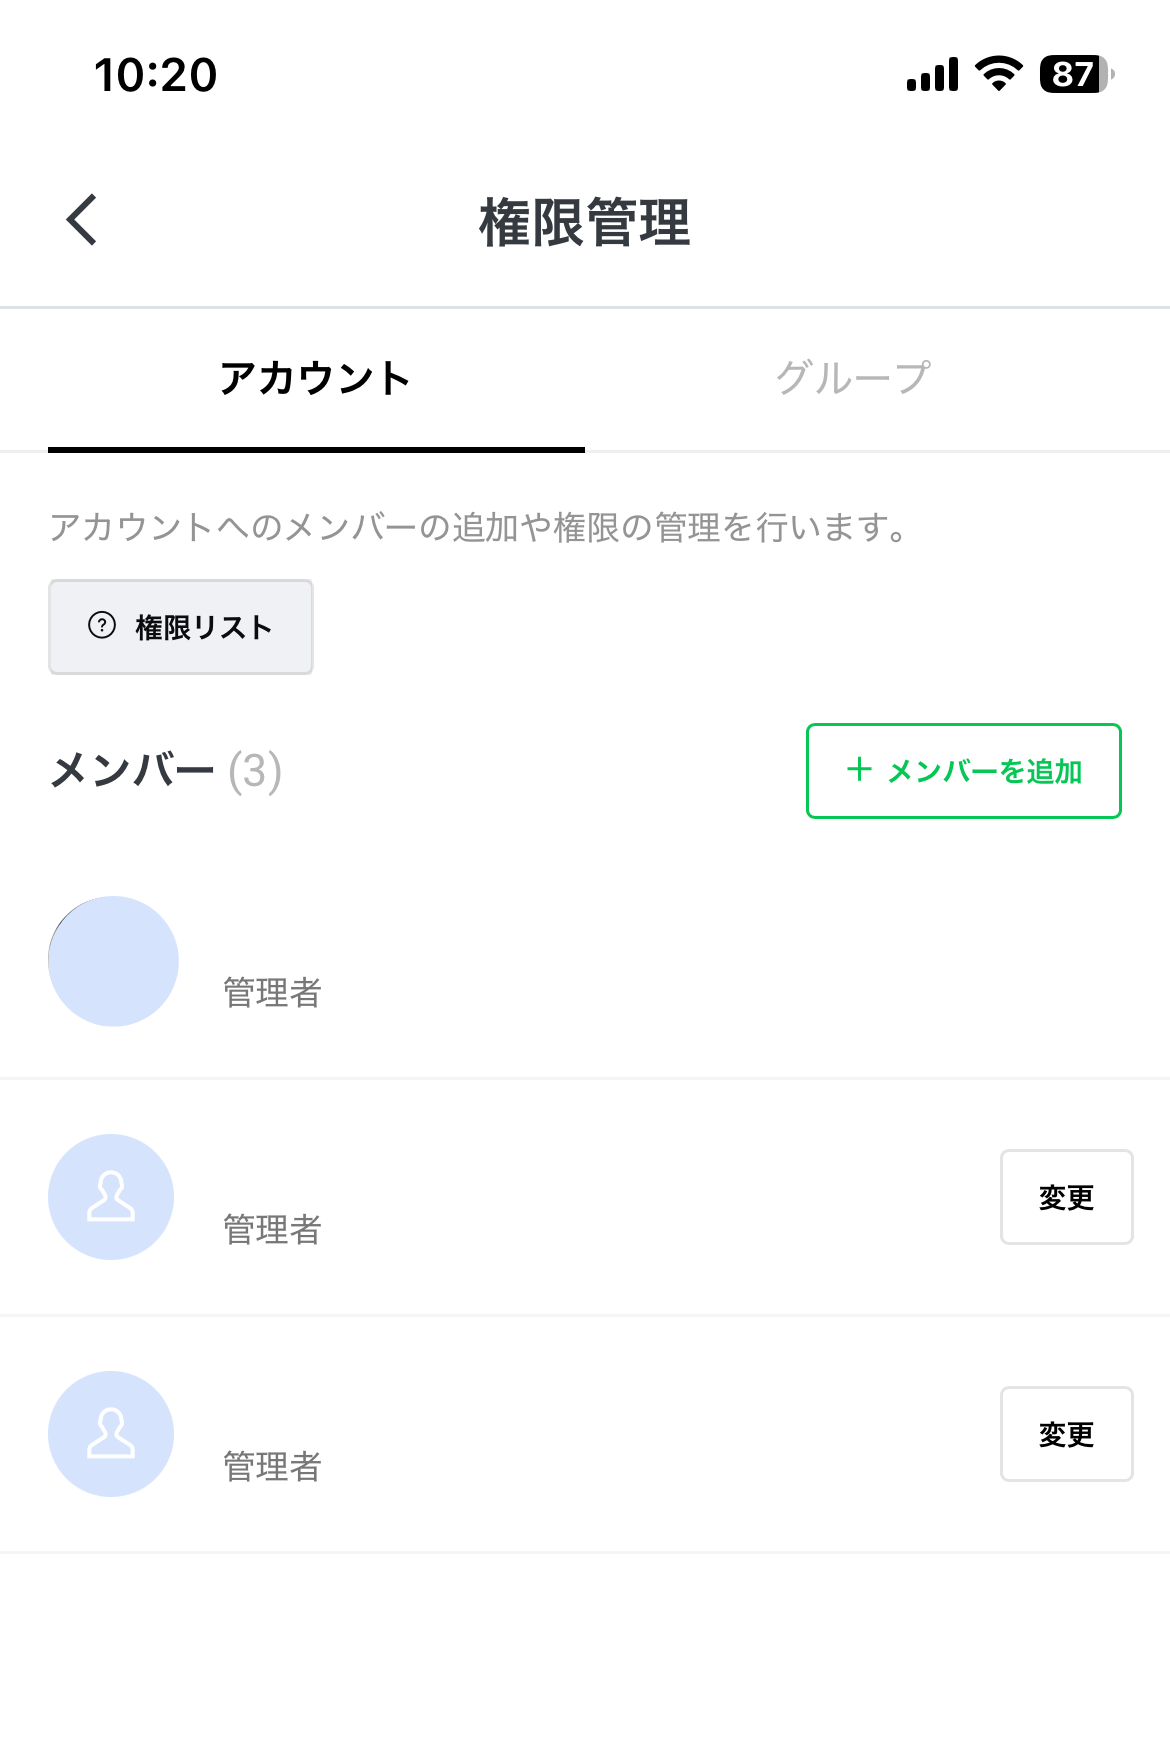Tap the battery indicator showing 87
The height and width of the screenshot is (1750, 1170).
[x=1076, y=74]
